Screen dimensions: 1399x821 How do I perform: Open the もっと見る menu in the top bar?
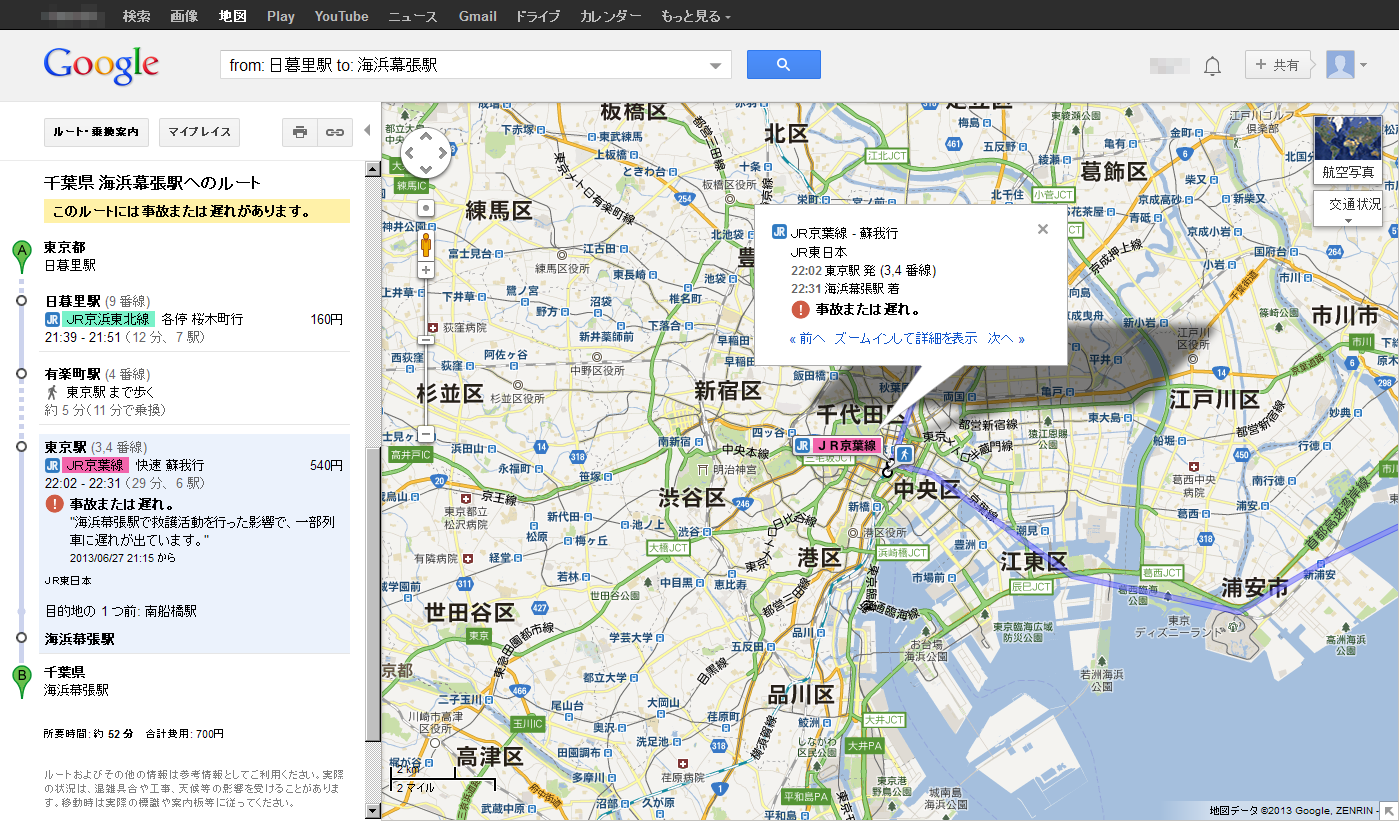point(695,16)
